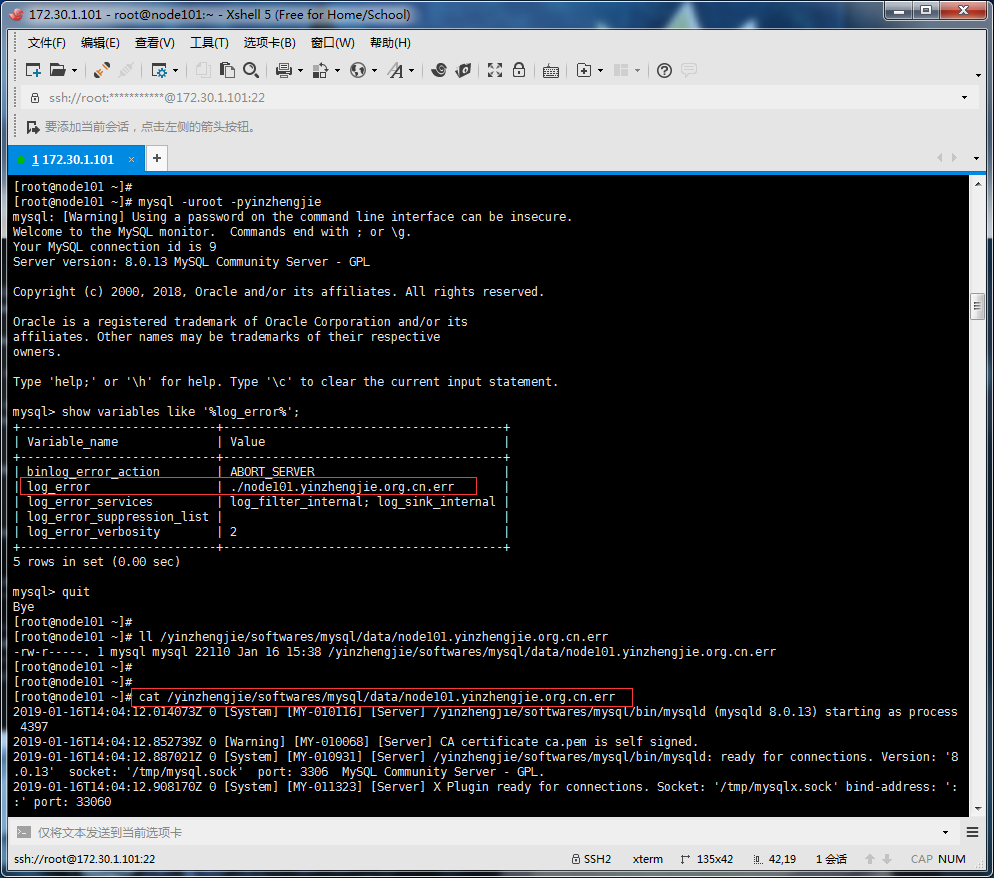Click the xterm status bar entry
994x878 pixels.
pos(647,859)
